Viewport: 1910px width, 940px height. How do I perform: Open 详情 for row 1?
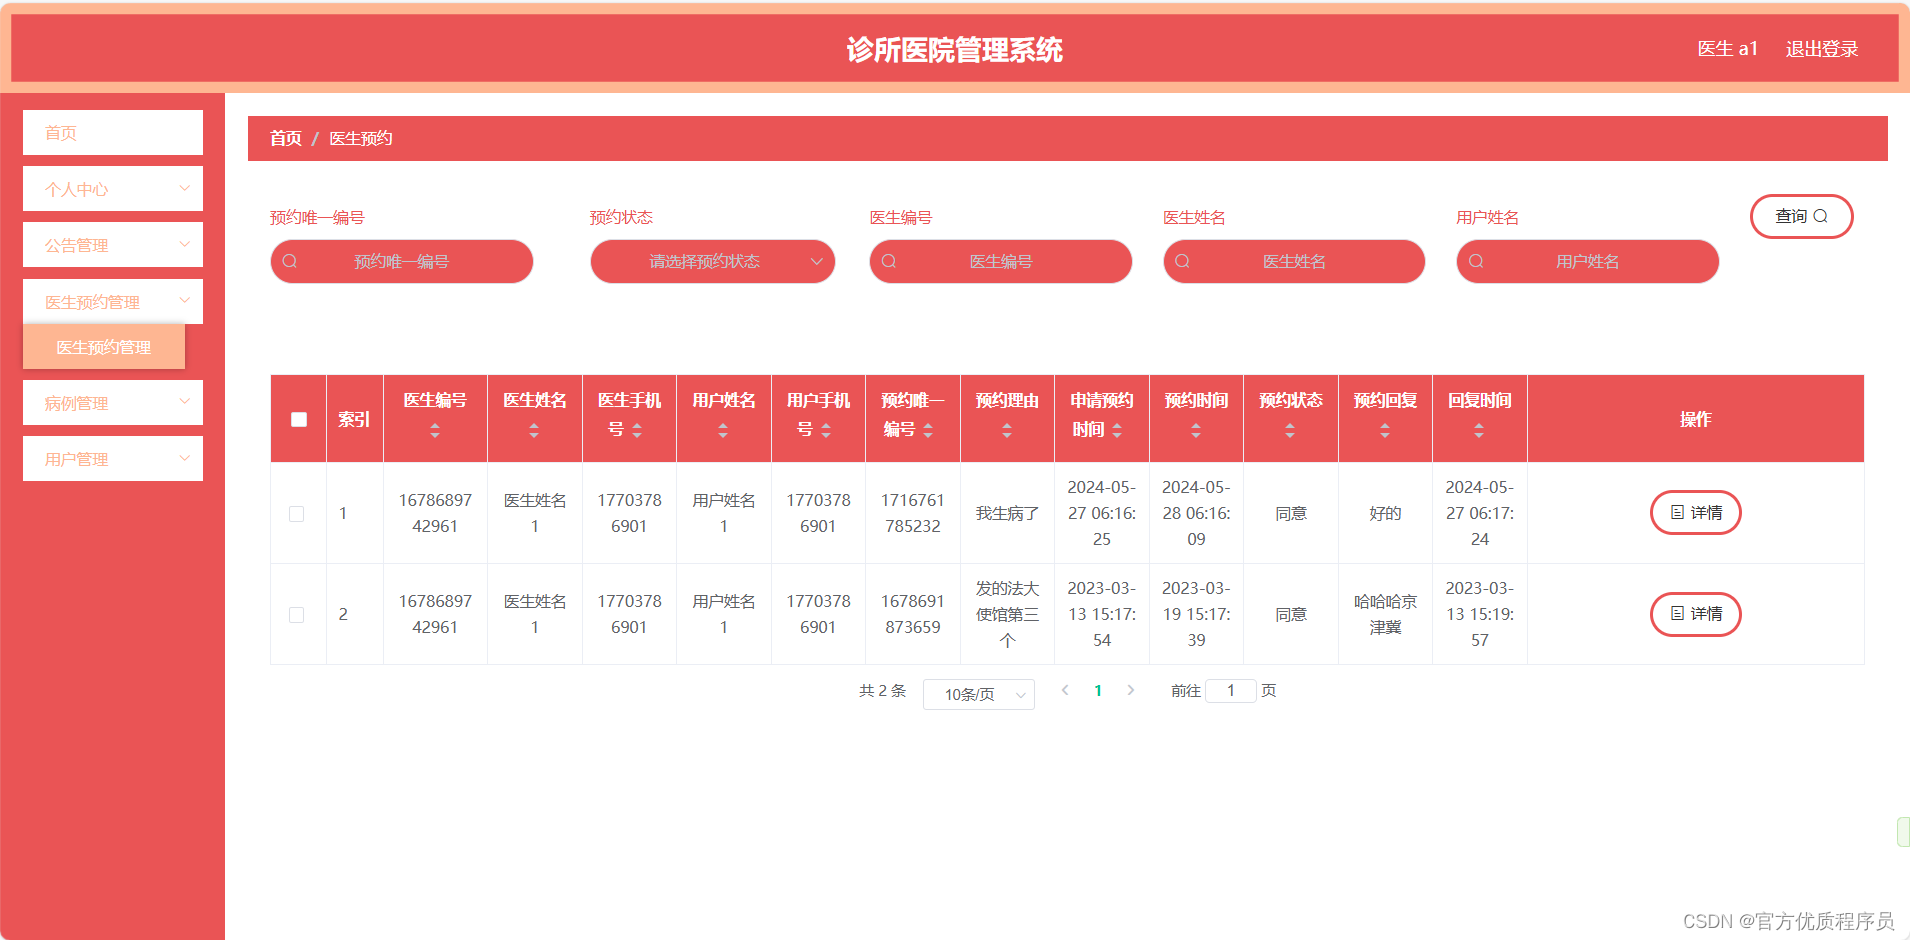click(x=1695, y=513)
